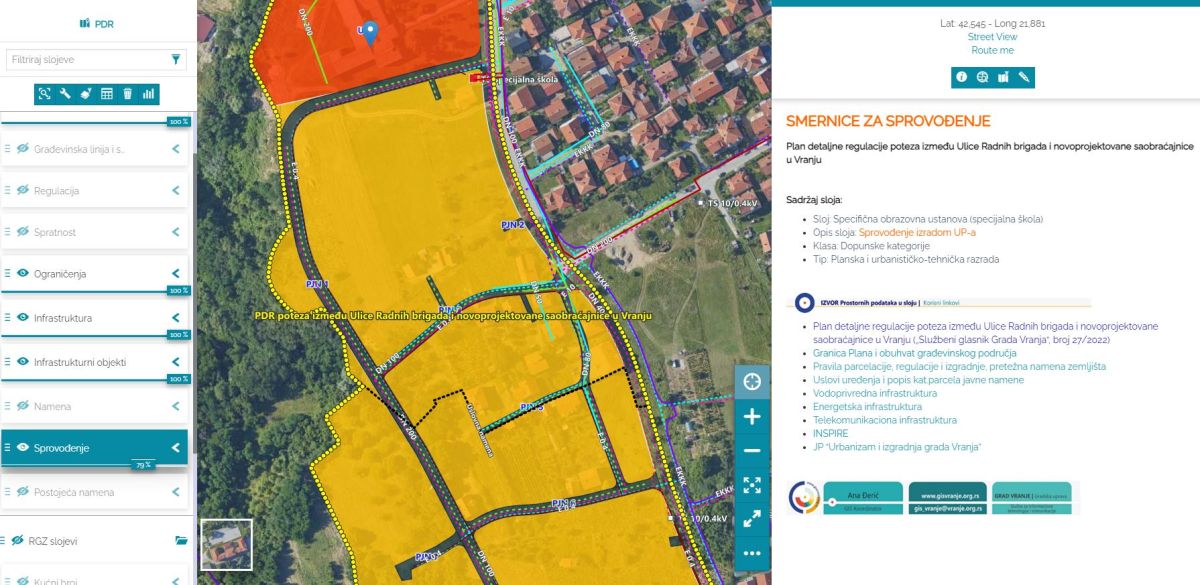Click the Filtriraj slojeve search field
Viewport: 1200px width, 585px height.
coord(88,60)
